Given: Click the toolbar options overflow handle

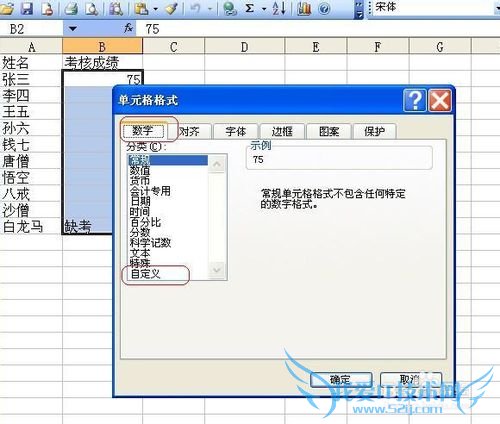Looking at the screenshot, I should point(359,10).
